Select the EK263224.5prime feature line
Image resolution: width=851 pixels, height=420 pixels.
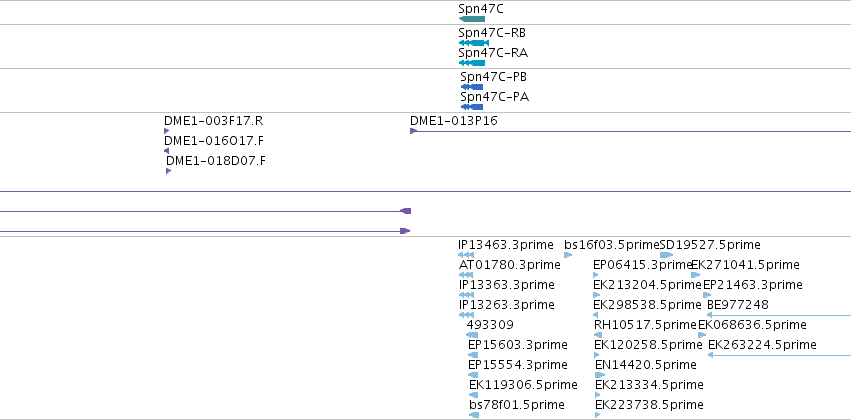coord(779,355)
